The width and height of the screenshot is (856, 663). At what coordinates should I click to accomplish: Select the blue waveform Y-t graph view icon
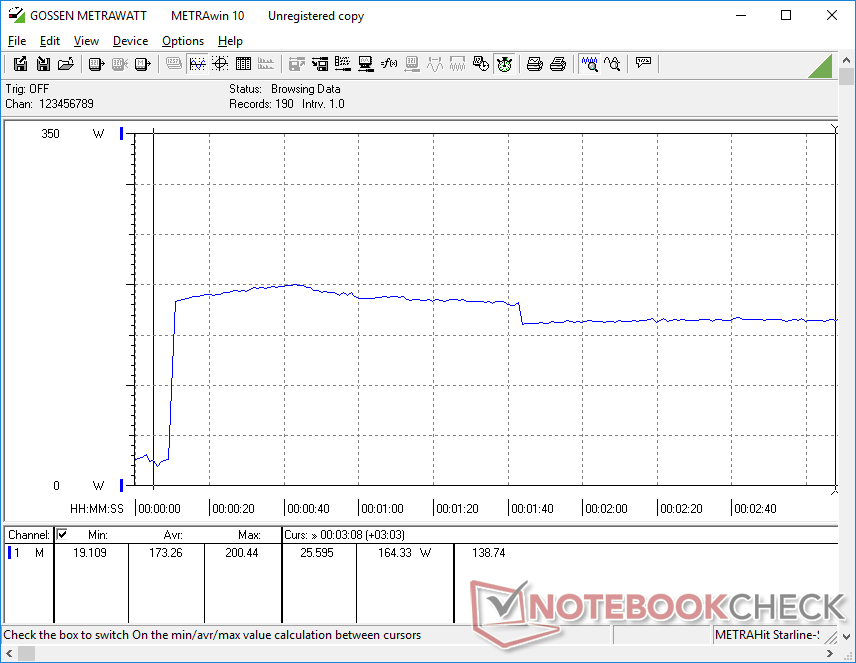197,64
